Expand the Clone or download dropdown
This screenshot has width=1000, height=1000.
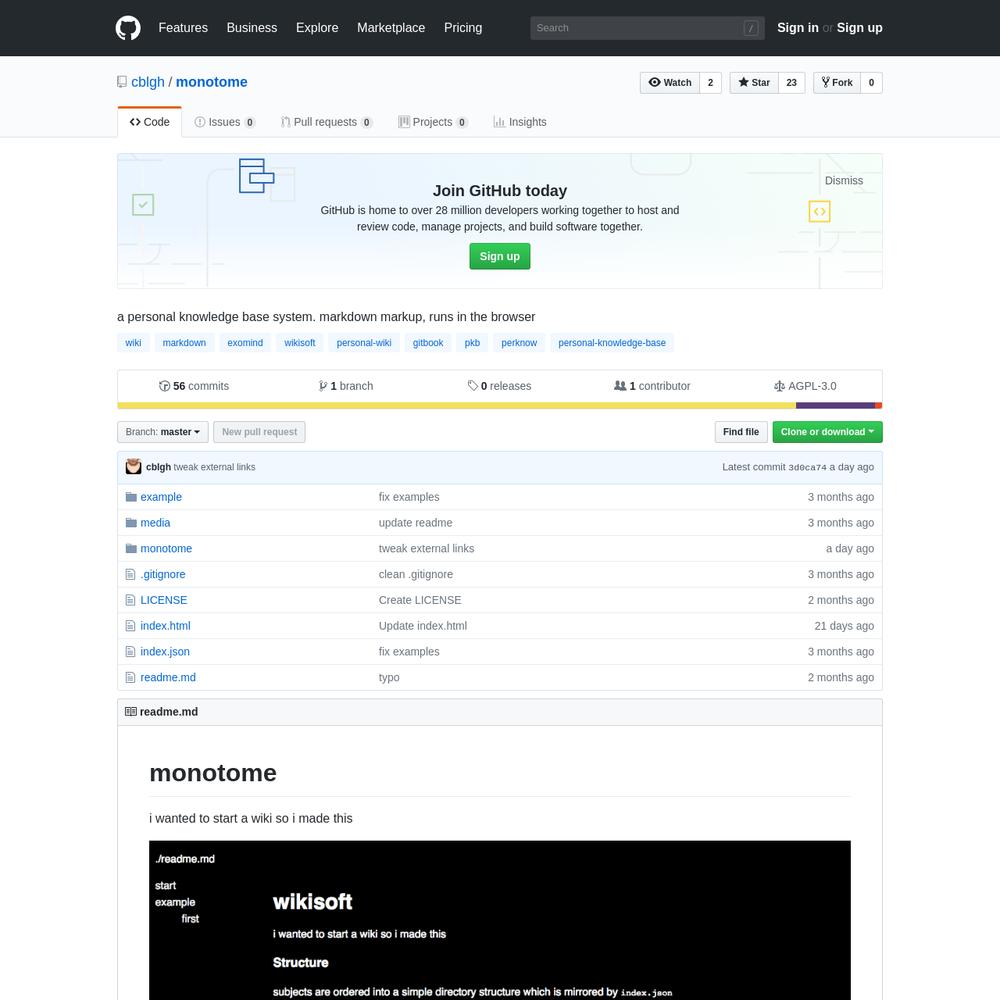(x=827, y=432)
